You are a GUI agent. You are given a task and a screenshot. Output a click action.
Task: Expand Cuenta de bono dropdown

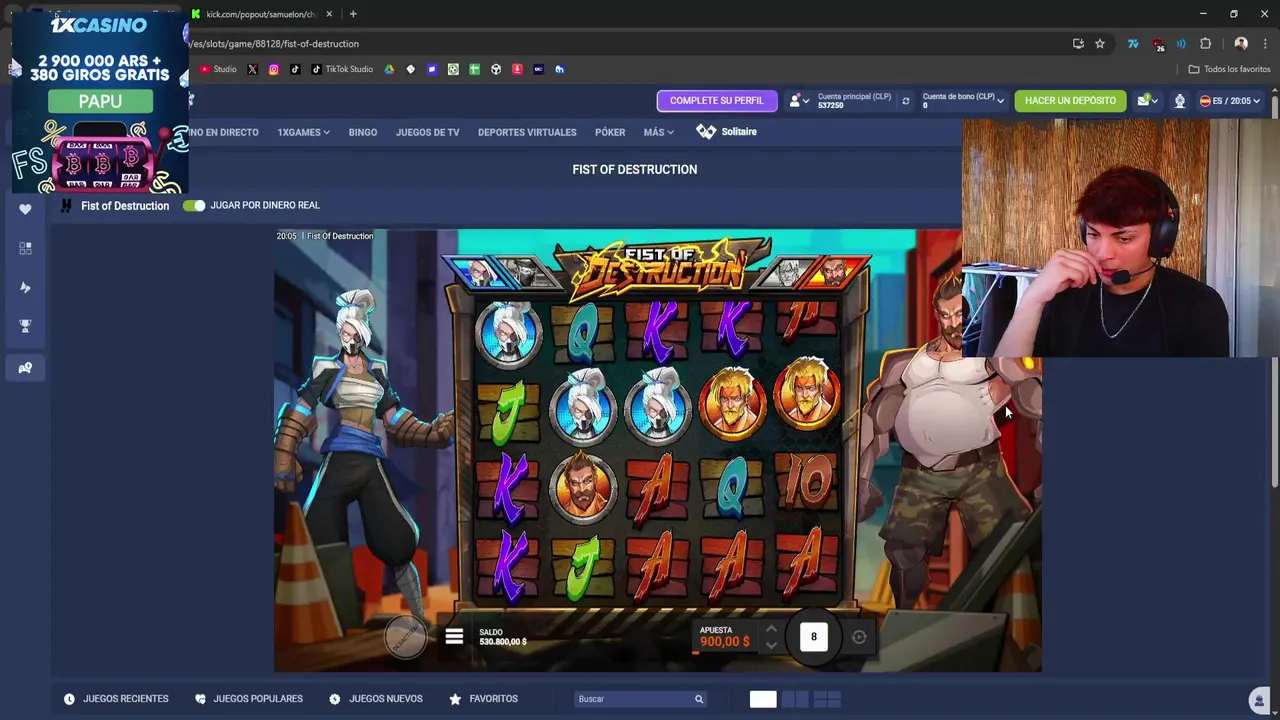(x=964, y=101)
